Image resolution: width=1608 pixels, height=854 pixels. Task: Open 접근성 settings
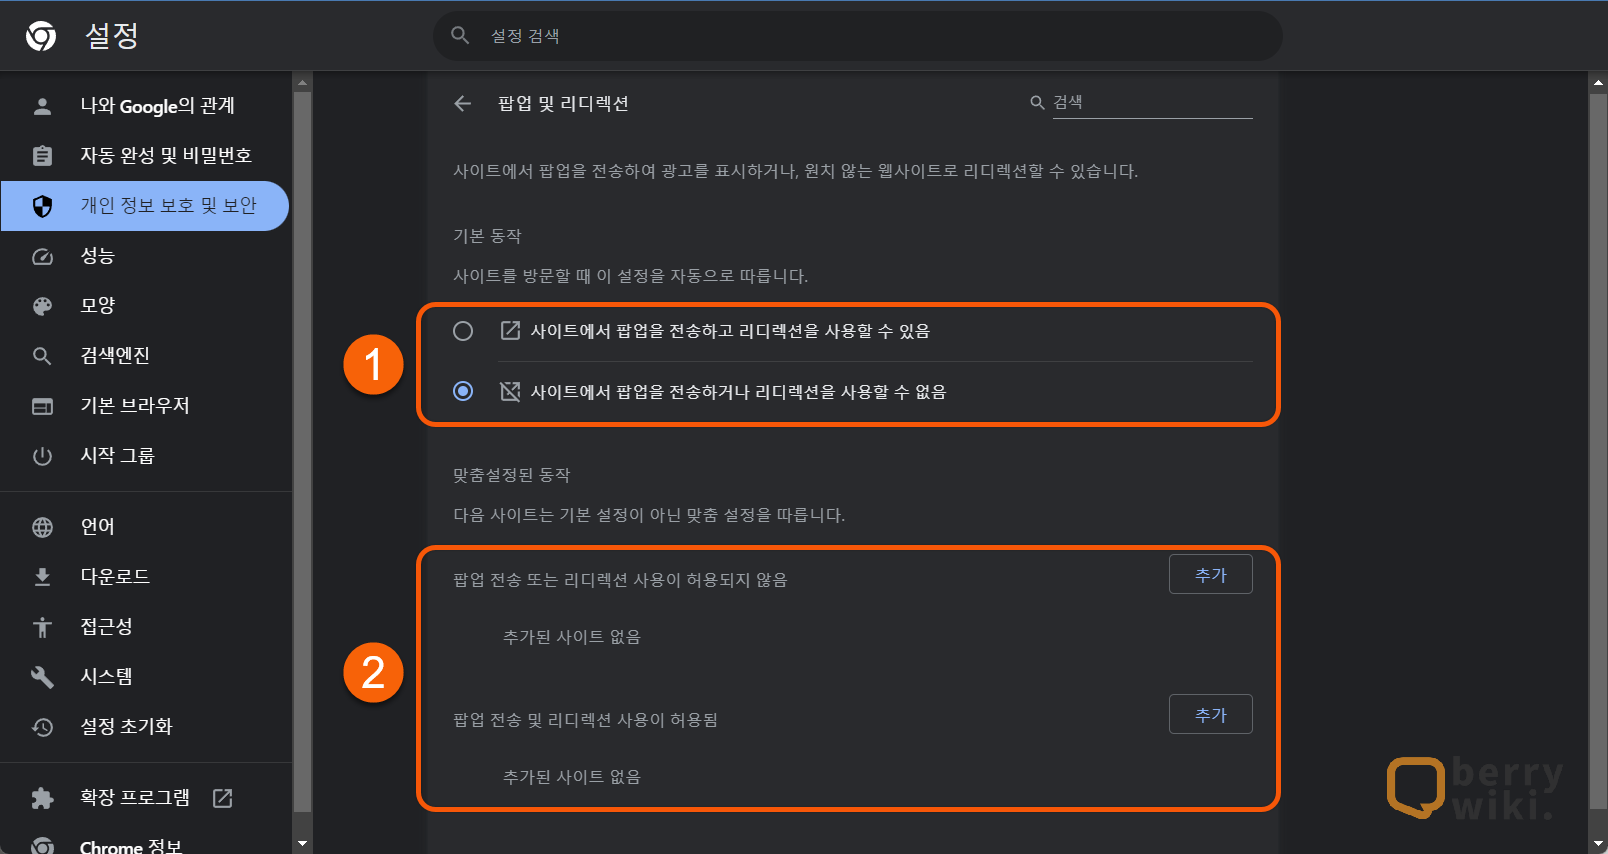pos(145,627)
